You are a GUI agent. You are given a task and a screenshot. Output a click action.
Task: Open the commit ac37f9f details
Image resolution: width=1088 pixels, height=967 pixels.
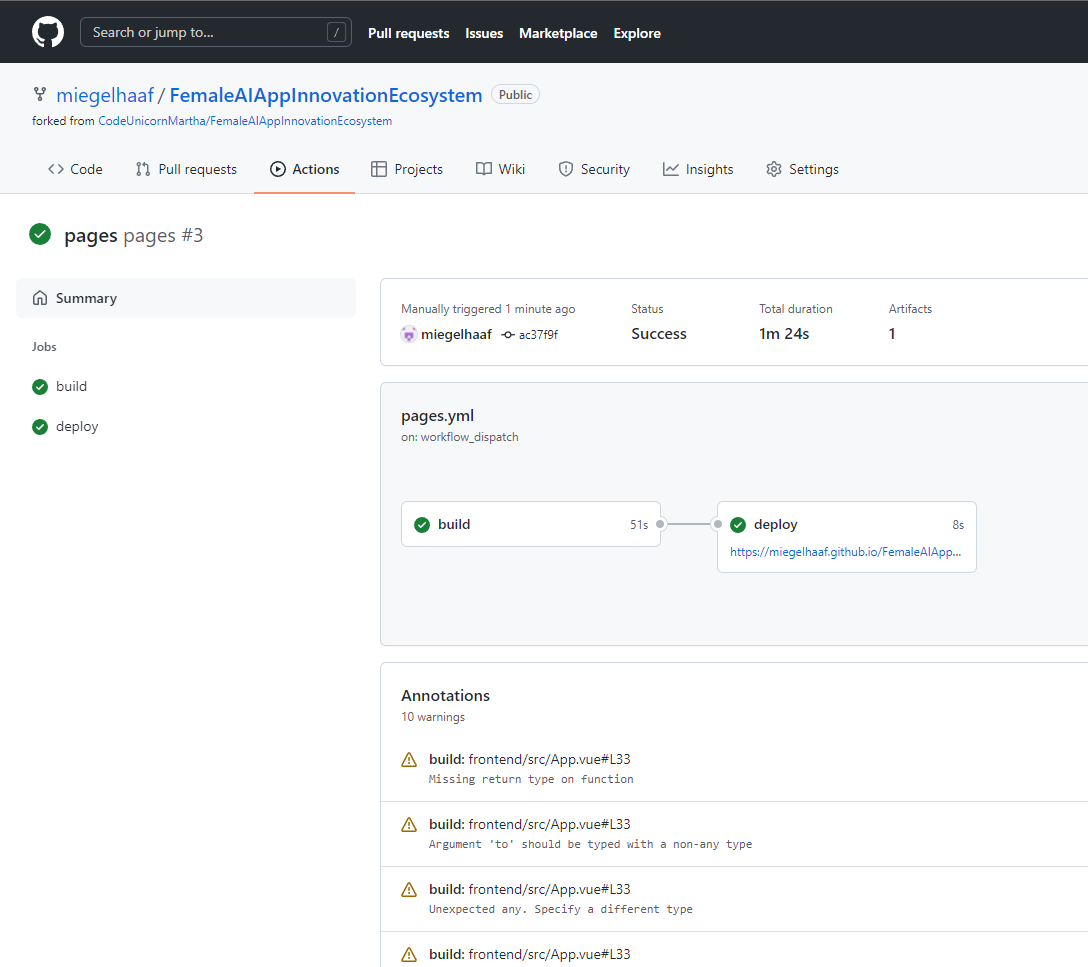[537, 335]
